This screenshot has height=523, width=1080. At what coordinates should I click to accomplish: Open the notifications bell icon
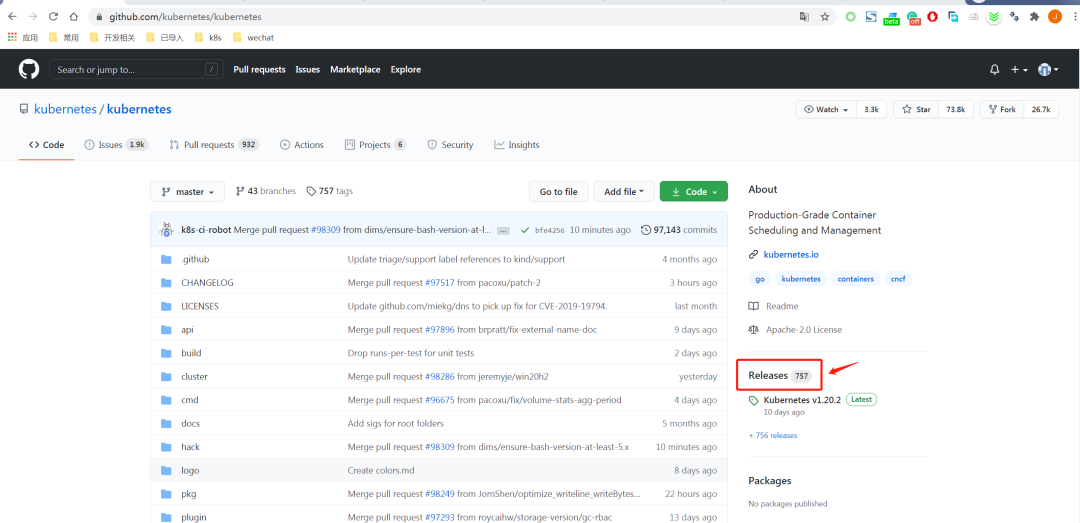click(x=994, y=70)
